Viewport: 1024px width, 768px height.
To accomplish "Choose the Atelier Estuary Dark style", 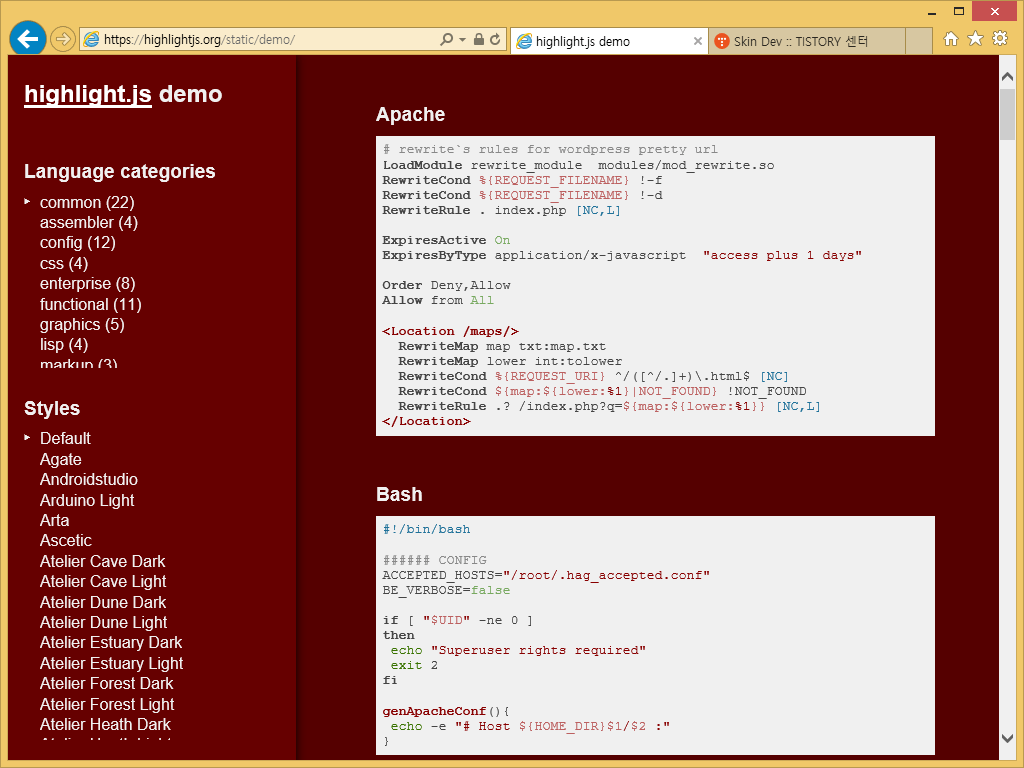I will 111,643.
